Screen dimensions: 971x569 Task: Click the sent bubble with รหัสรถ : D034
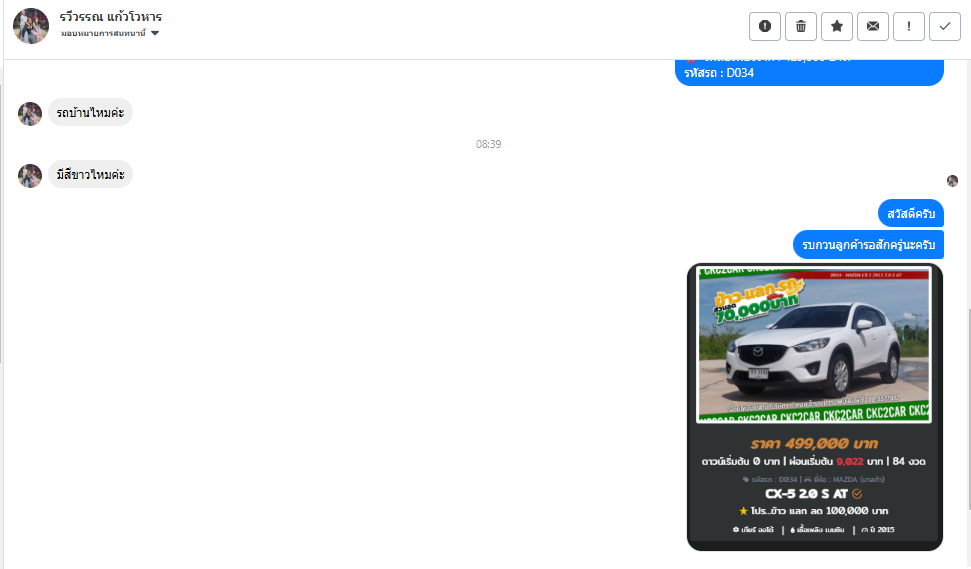(809, 72)
